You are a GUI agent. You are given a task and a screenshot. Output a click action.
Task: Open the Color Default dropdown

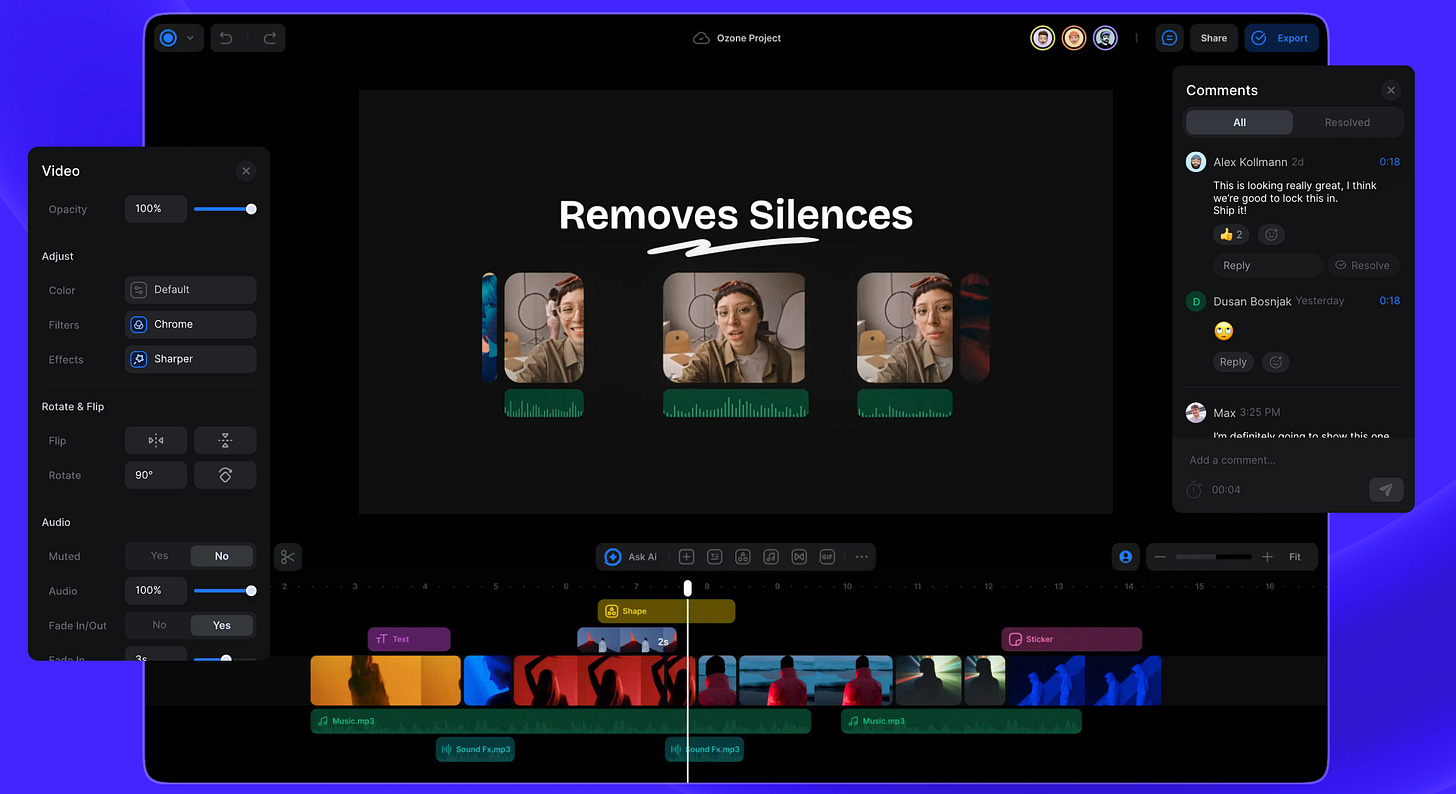click(190, 290)
